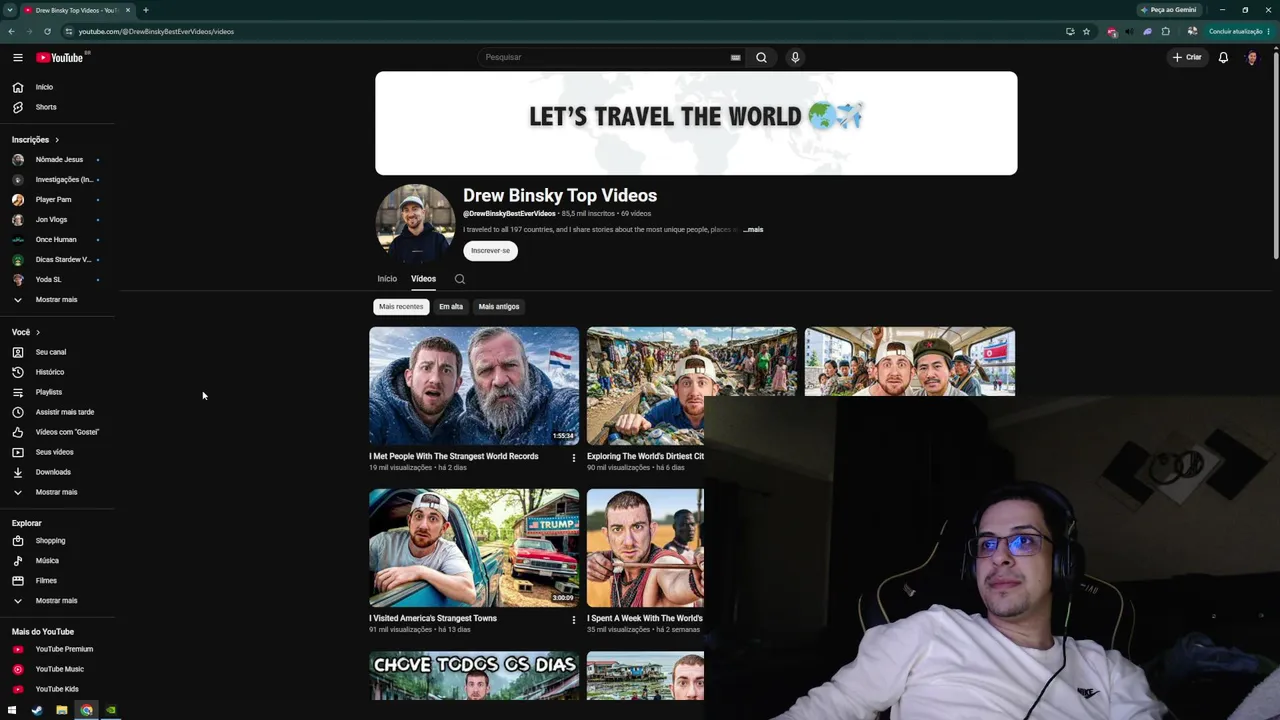Screen dimensions: 1280x720
Task: Open Assistir mais tarde clock icon
Action: 18,412
